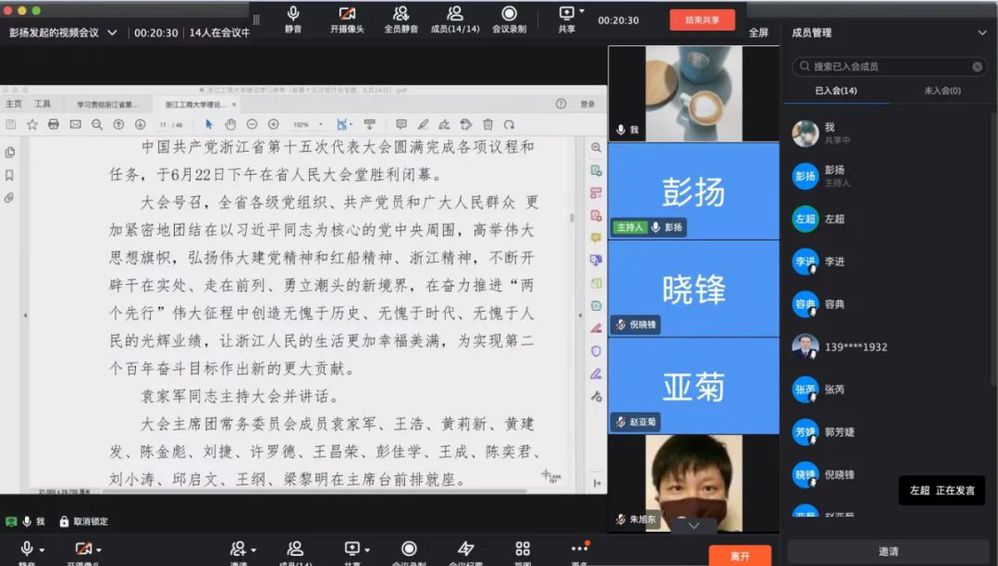Expand the meeting title dropdown arrow
998x566 pixels.
pos(112,33)
